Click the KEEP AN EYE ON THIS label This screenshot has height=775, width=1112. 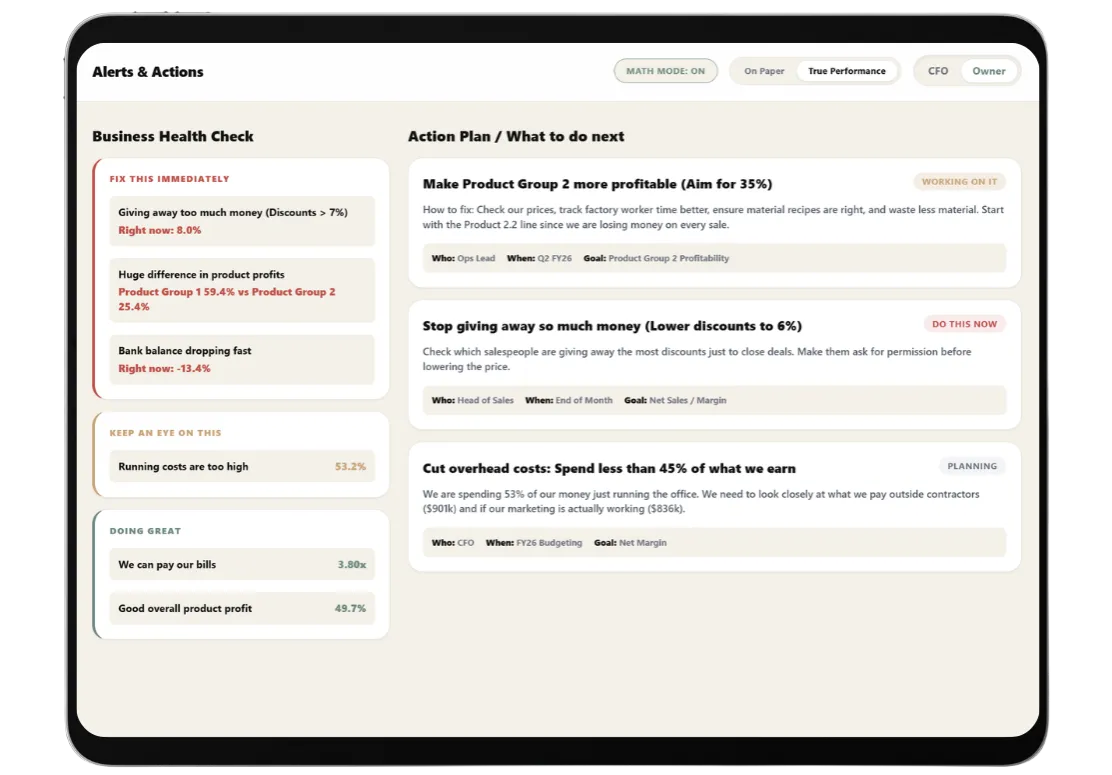[x=165, y=433]
